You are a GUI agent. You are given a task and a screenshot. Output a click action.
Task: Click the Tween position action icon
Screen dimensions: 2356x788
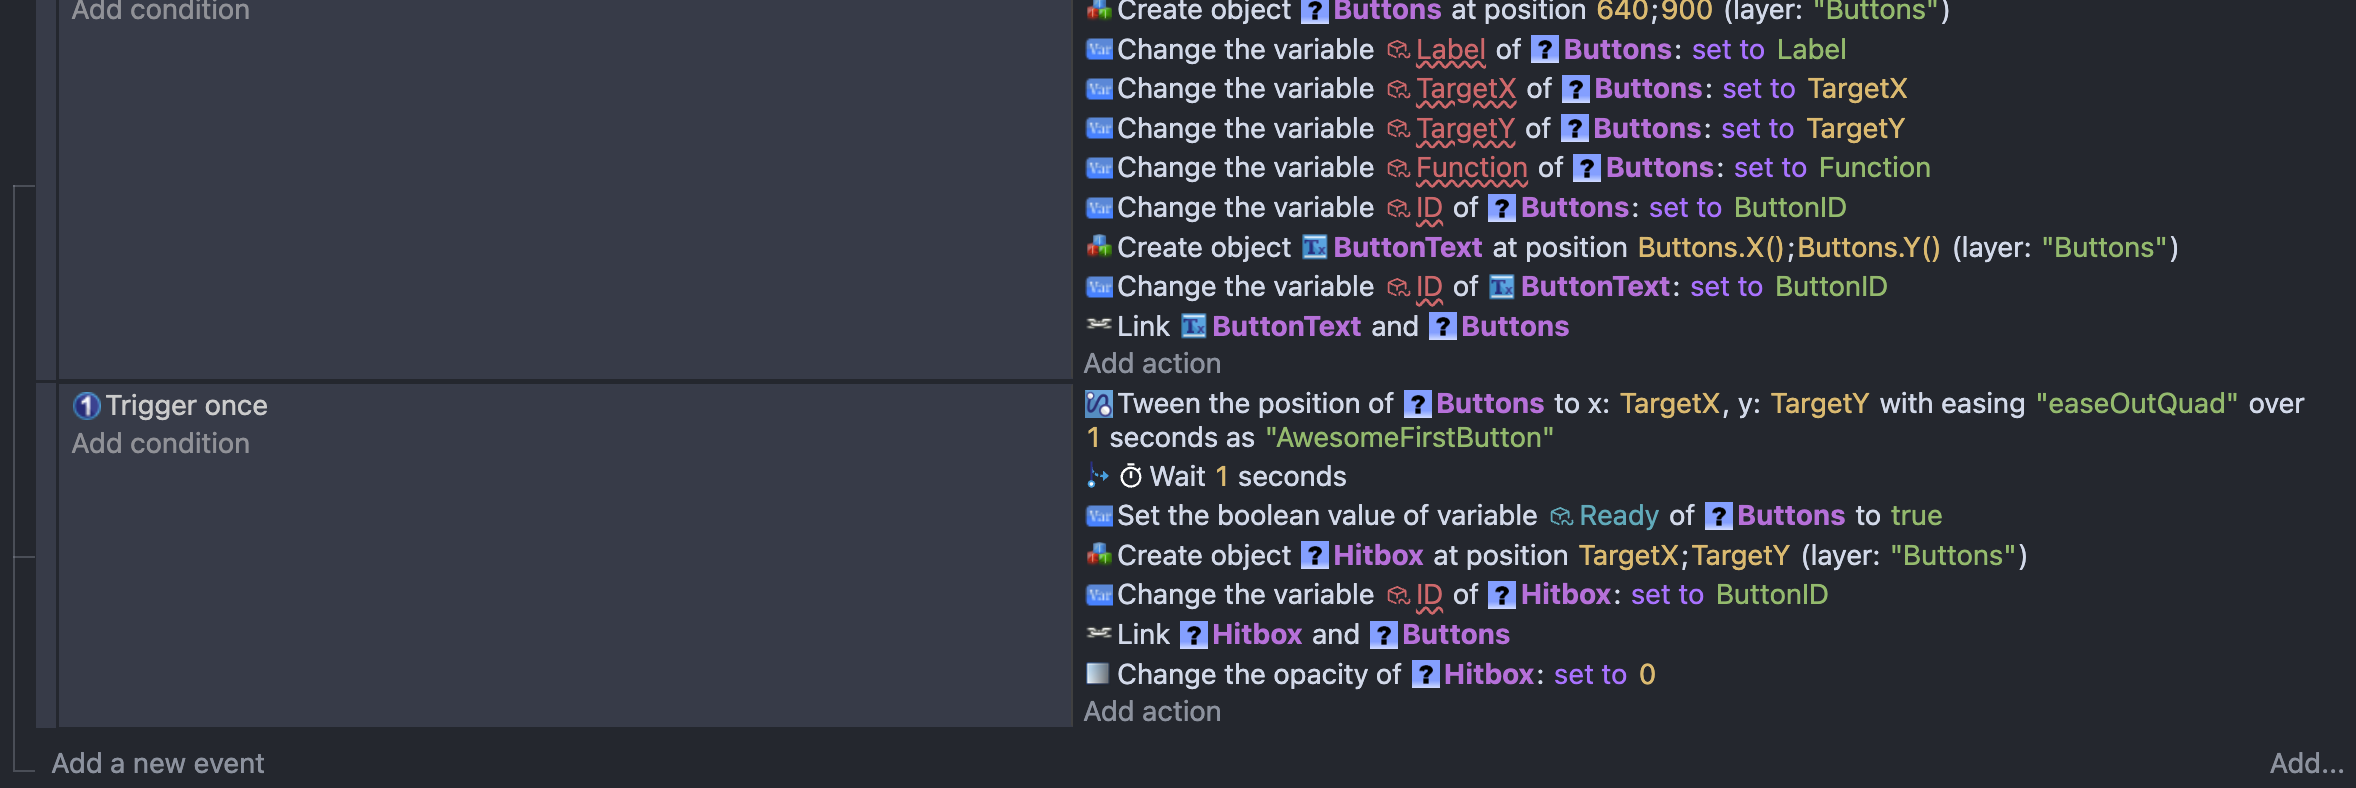click(1099, 404)
